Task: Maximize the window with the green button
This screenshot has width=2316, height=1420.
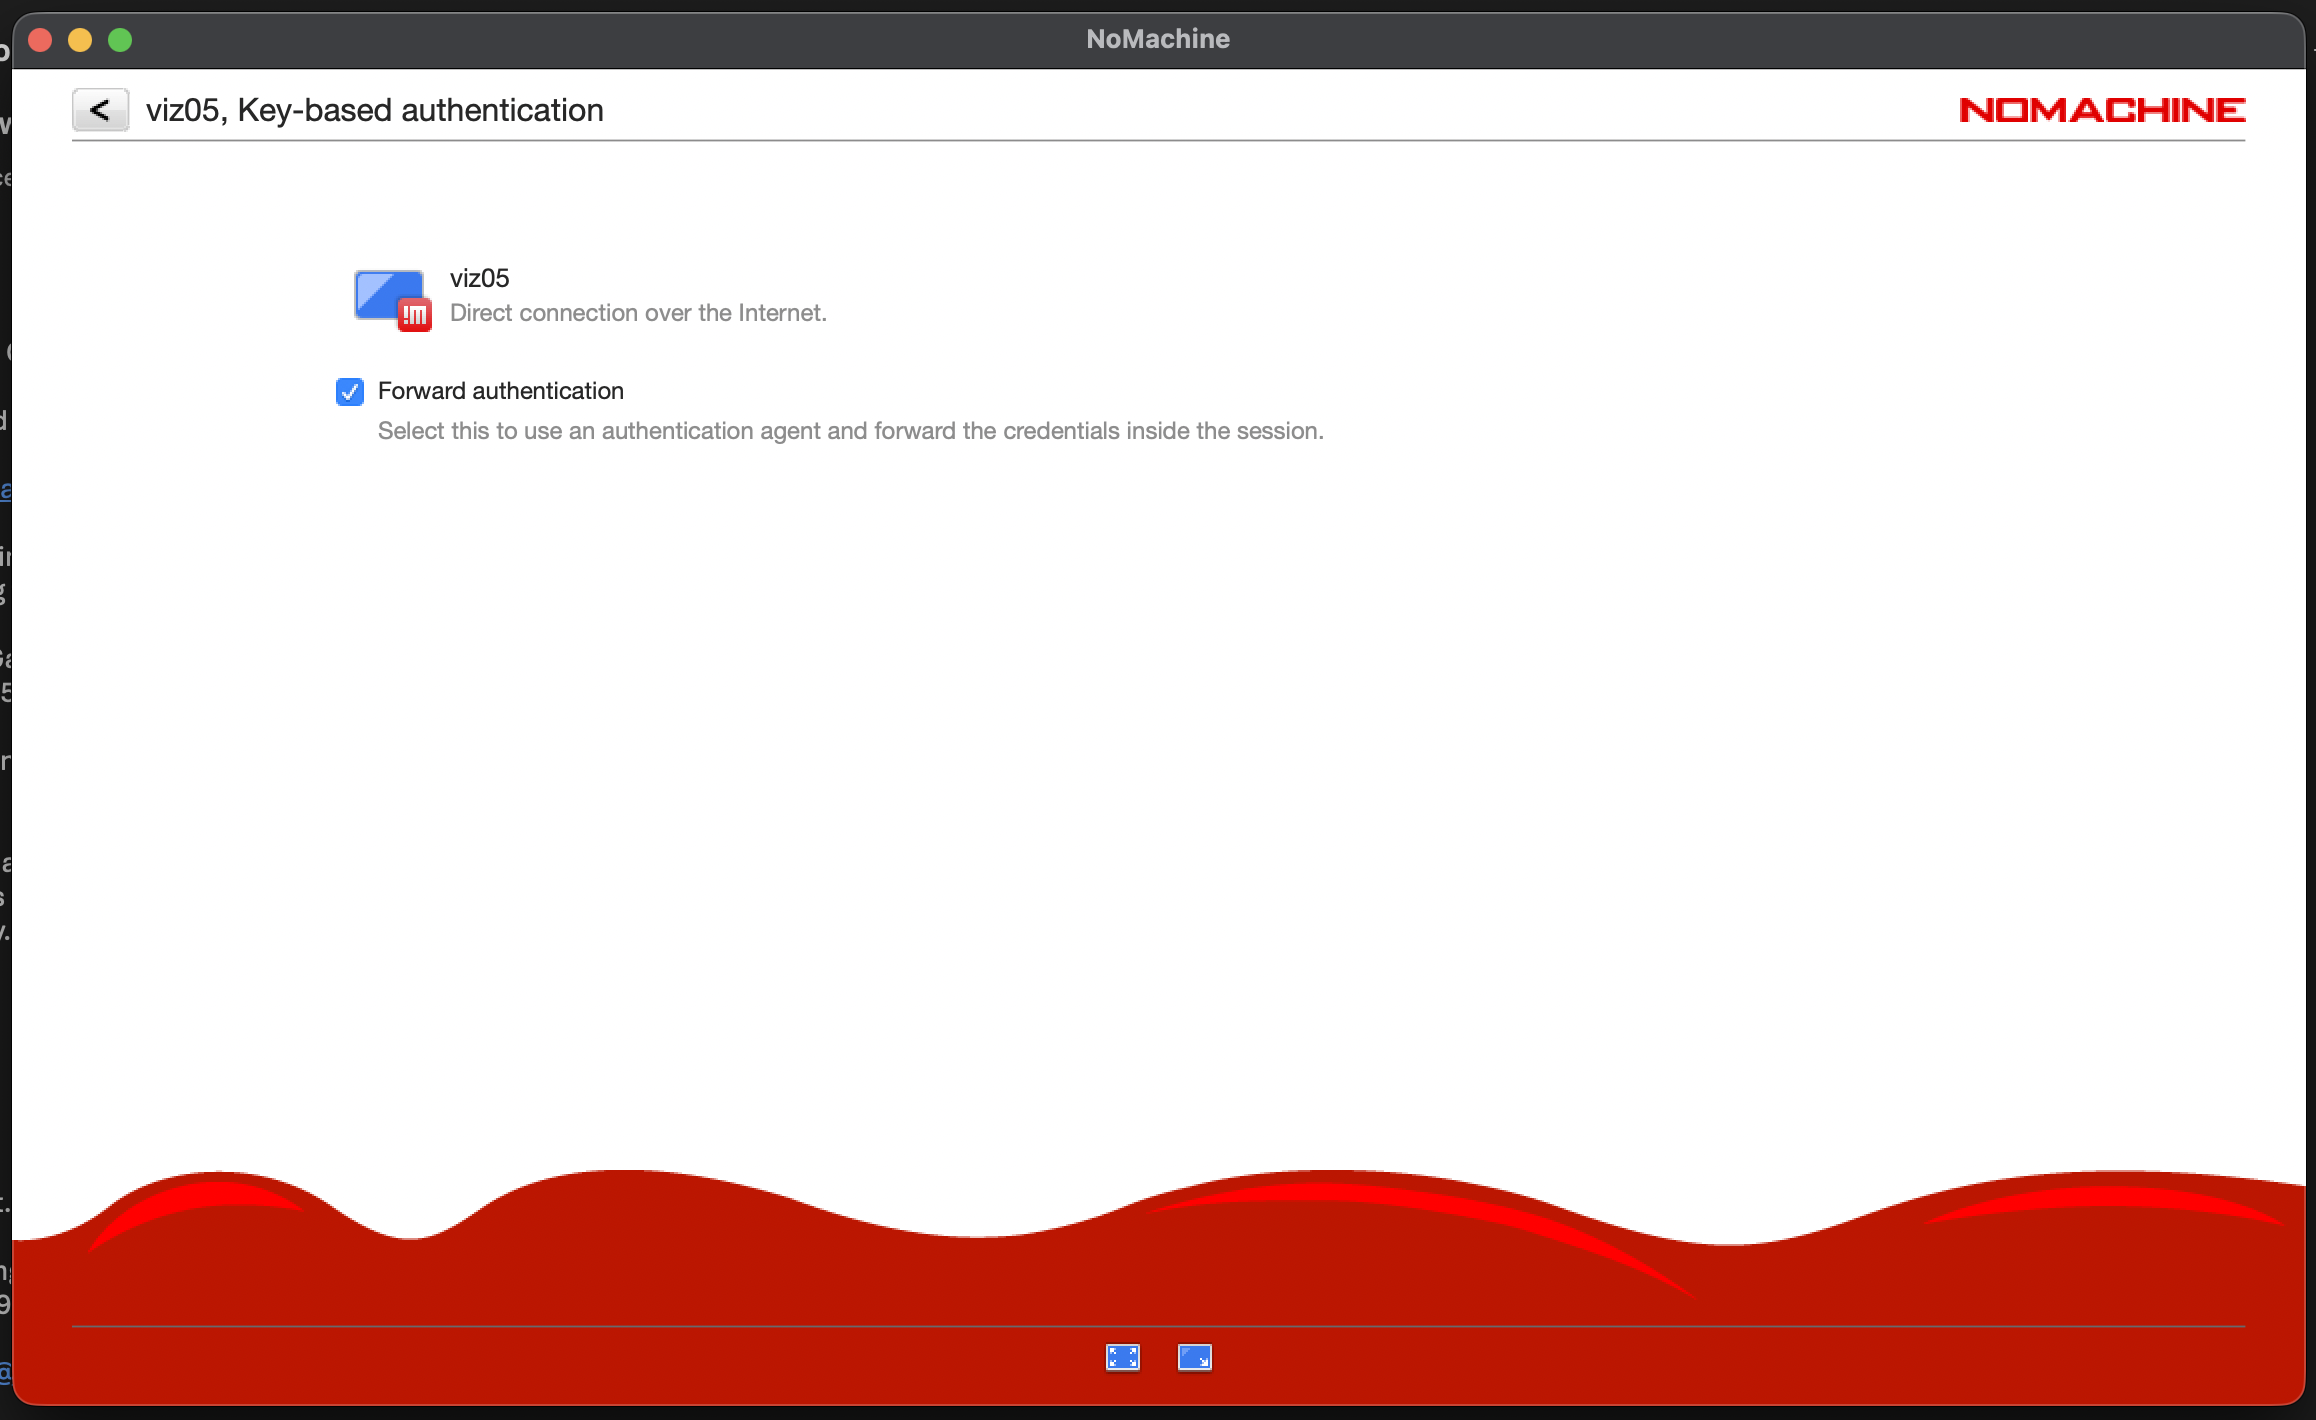Action: 120,40
